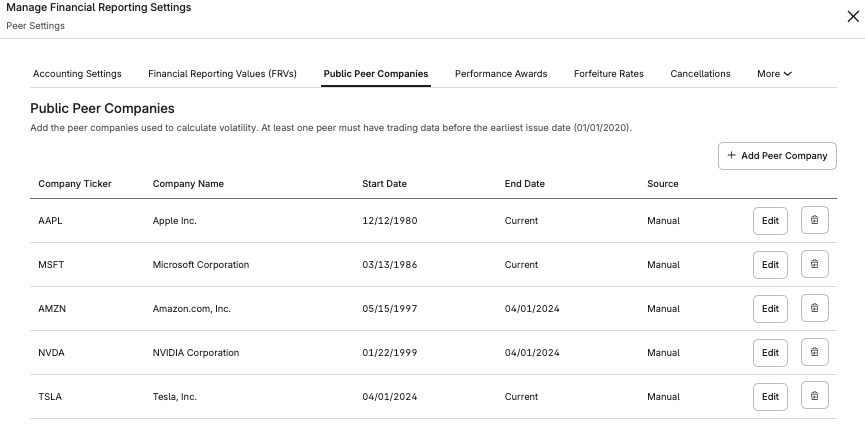The height and width of the screenshot is (430, 865).
Task: Delete the Apple Inc. peer row
Action: point(815,221)
